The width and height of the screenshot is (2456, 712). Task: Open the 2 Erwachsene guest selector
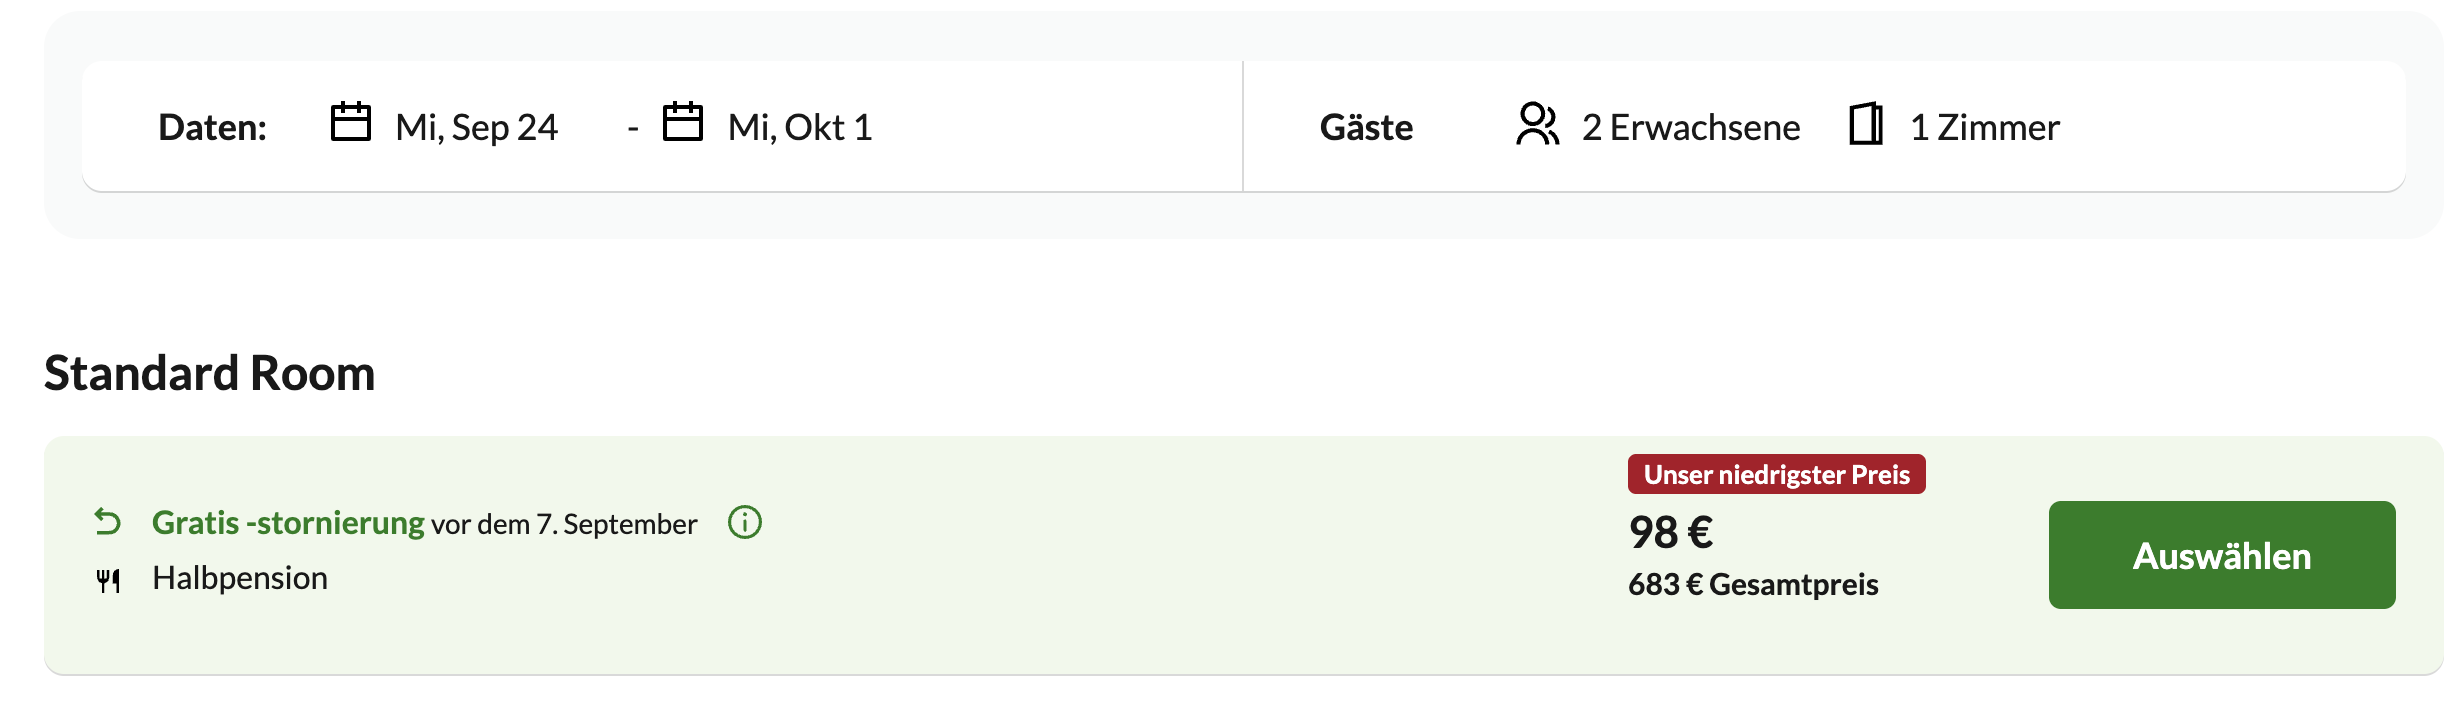(1691, 127)
